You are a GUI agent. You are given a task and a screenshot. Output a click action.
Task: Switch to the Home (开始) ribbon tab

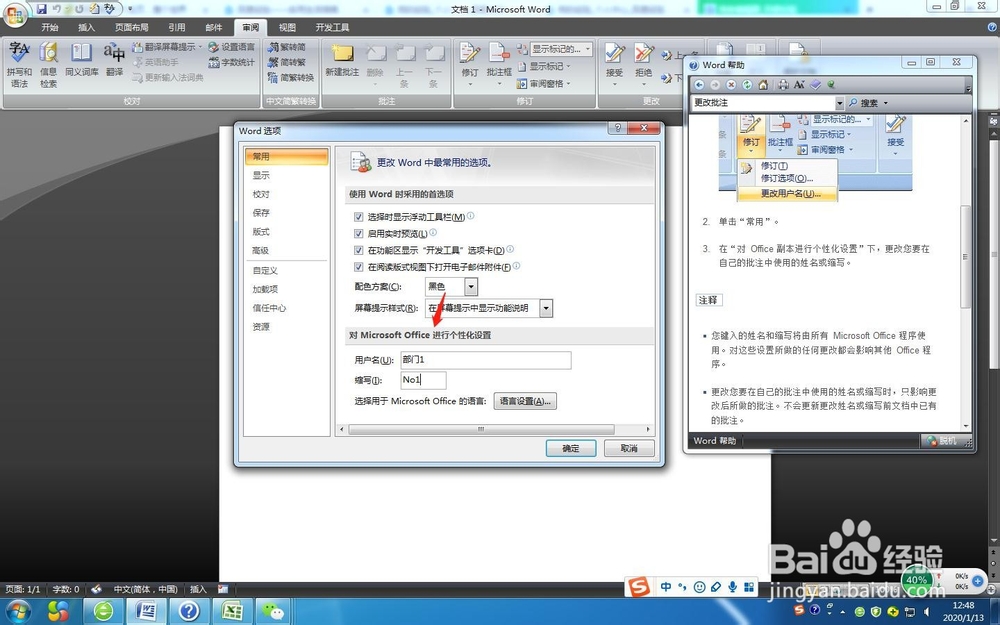(x=50, y=27)
